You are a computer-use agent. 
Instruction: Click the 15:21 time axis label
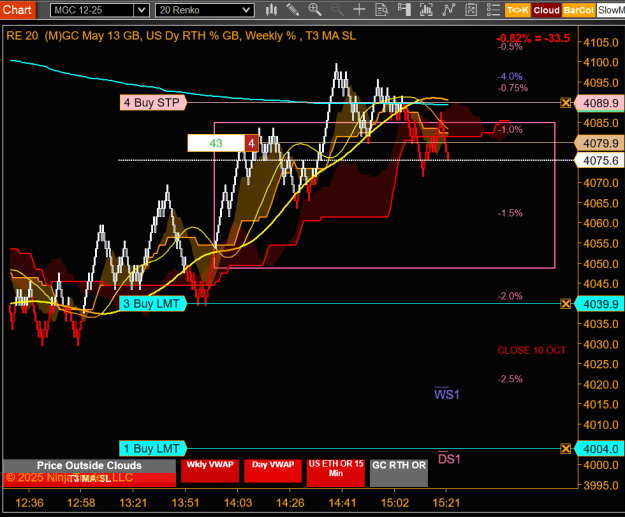tap(446, 503)
